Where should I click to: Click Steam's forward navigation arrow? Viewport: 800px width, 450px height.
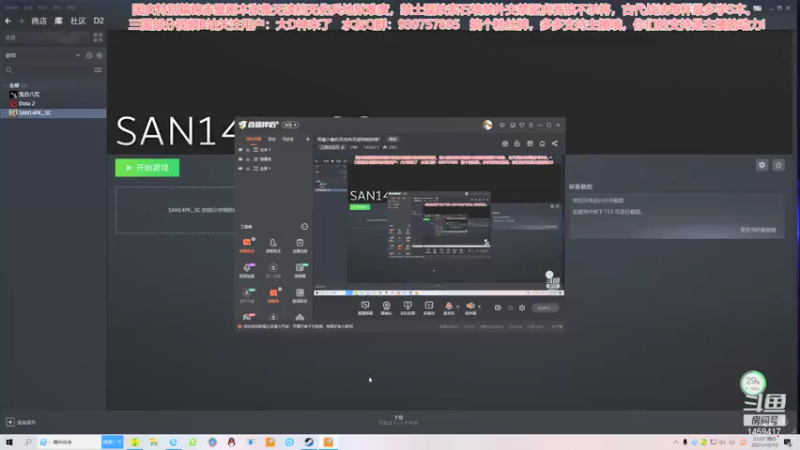pos(21,21)
